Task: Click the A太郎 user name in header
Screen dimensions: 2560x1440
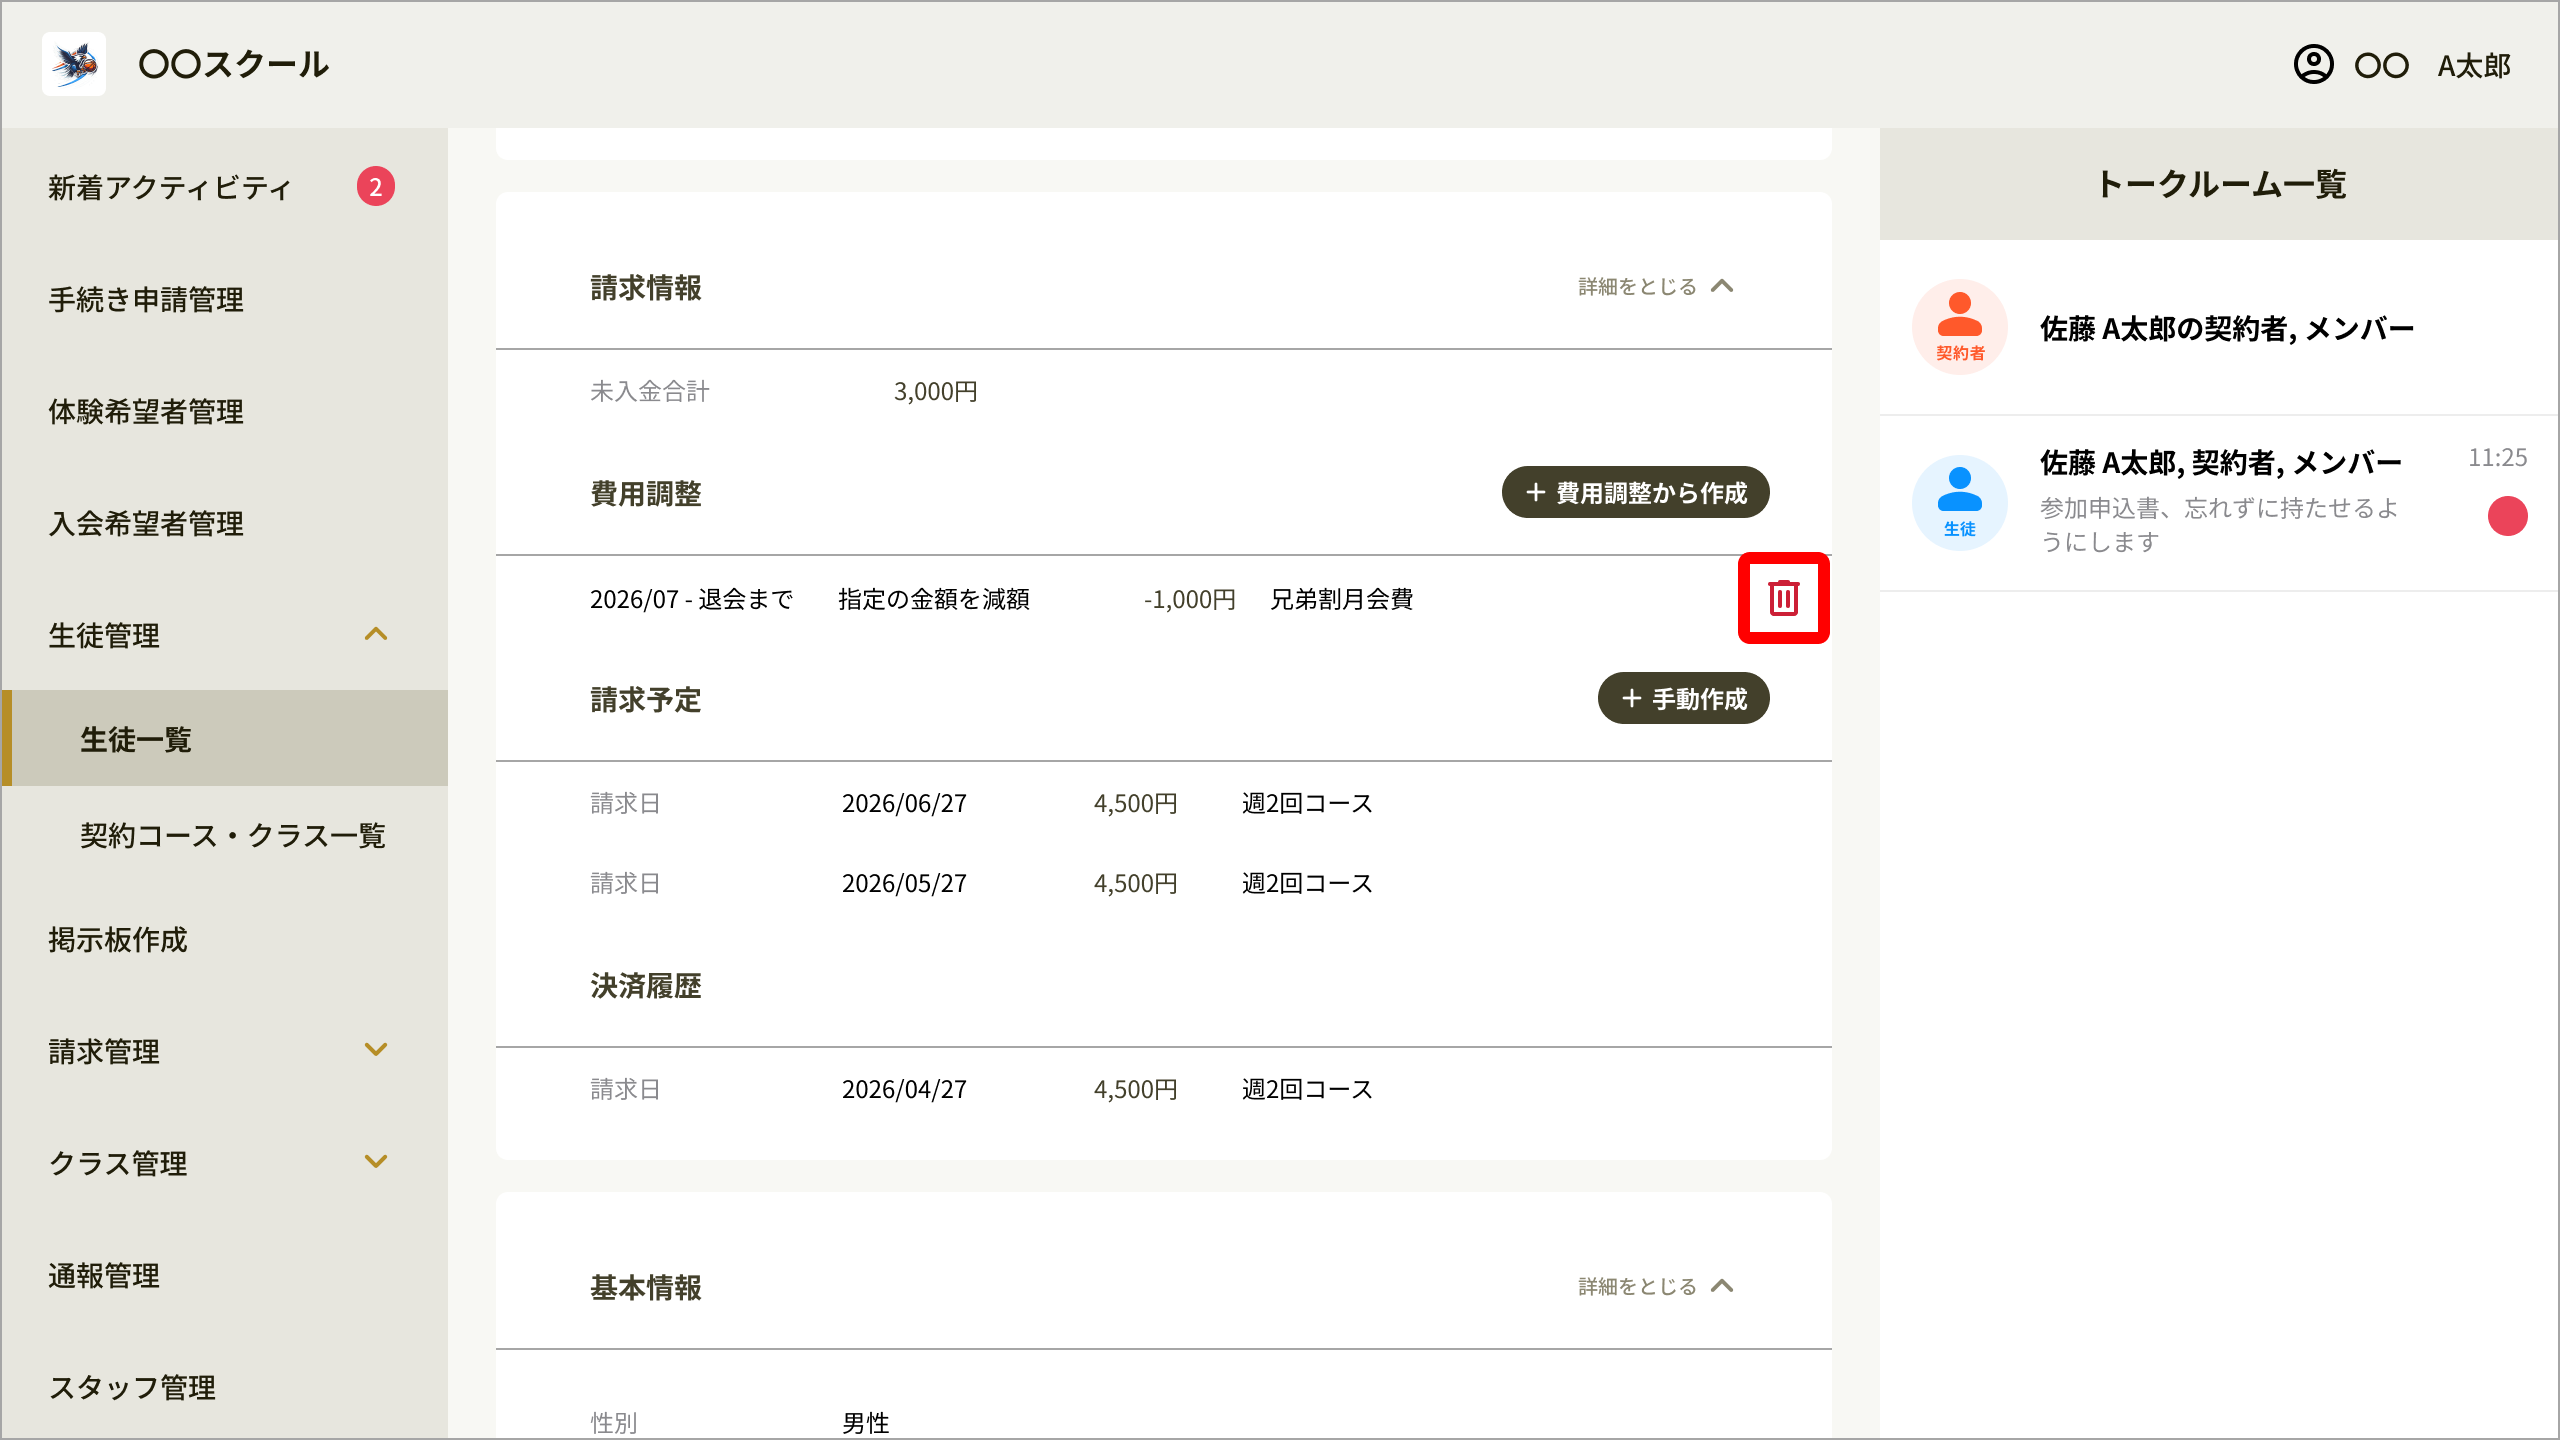Action: click(x=2474, y=66)
